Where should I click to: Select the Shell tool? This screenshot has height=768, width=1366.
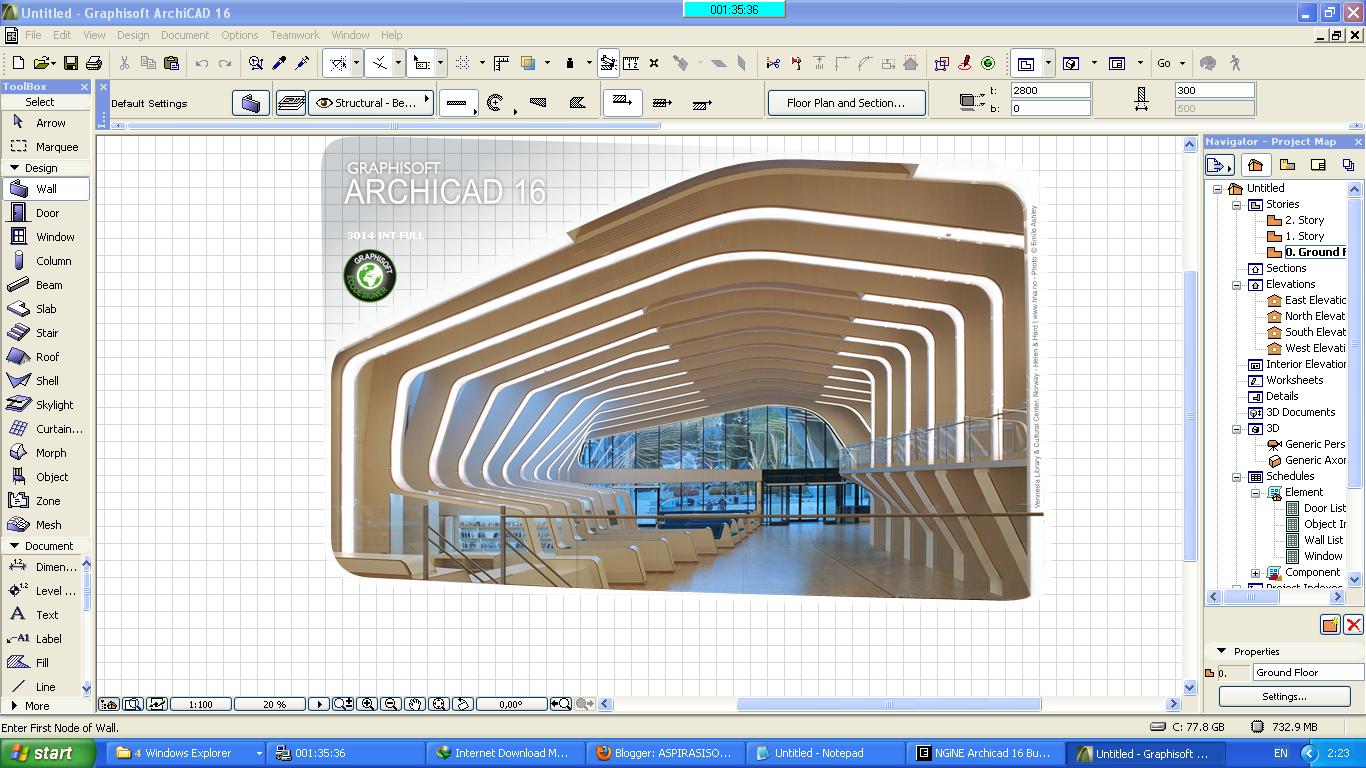[46, 381]
